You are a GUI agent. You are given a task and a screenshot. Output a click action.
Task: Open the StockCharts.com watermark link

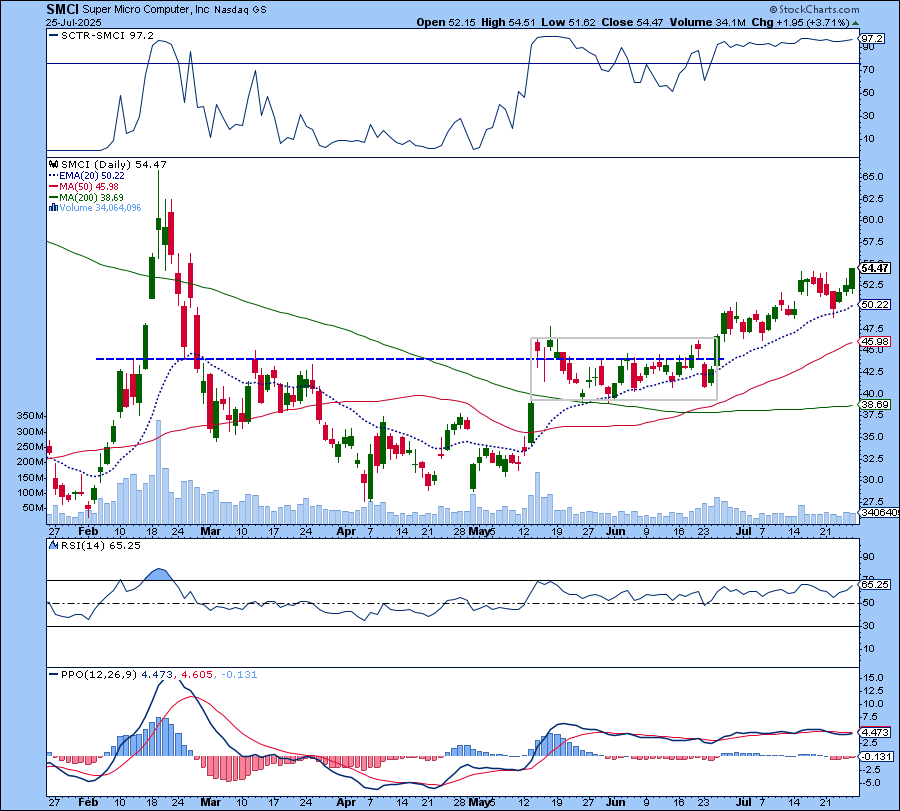click(x=846, y=10)
